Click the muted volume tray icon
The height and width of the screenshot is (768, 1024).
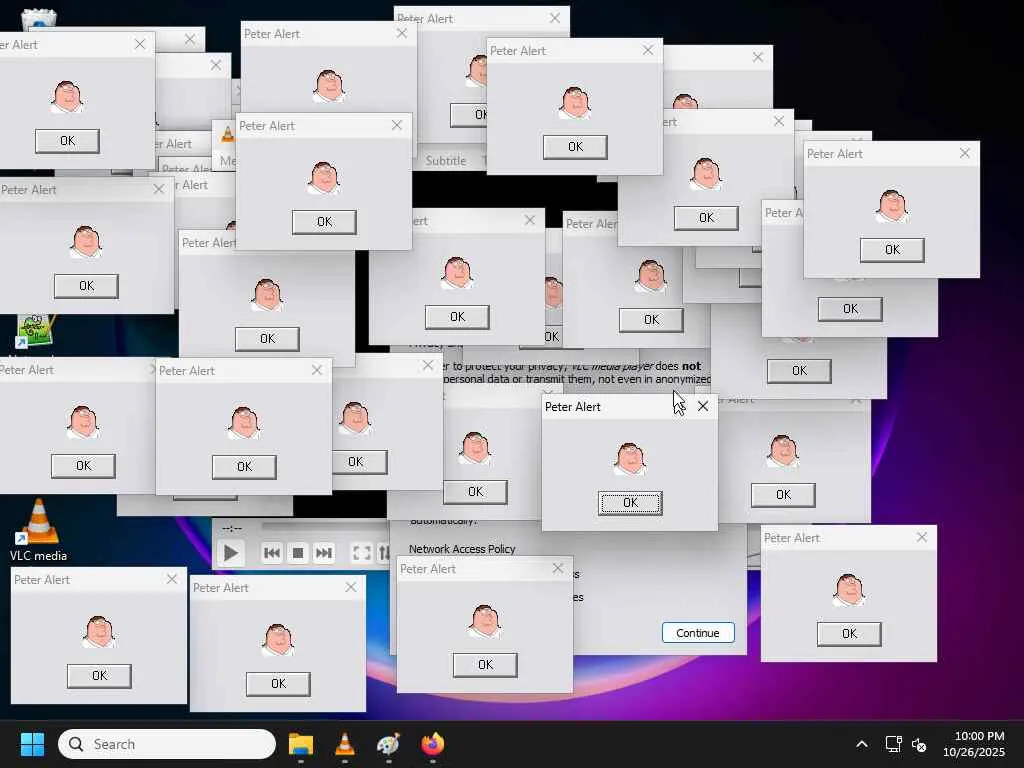coord(919,744)
